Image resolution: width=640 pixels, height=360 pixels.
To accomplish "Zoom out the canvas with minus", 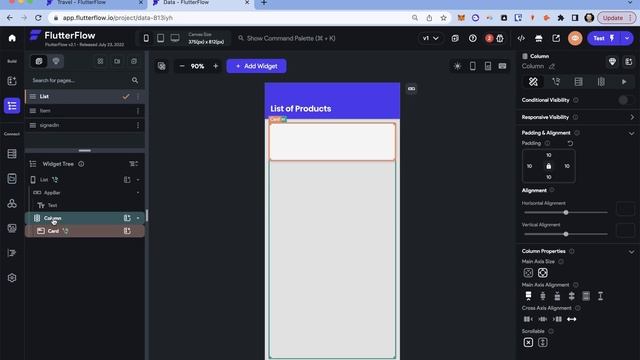I will (x=182, y=66).
